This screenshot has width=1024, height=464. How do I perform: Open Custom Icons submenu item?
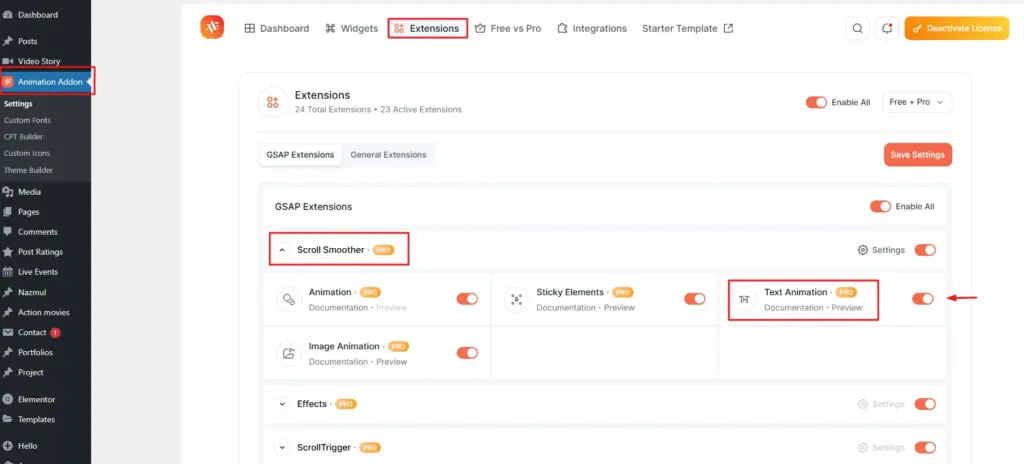pos(27,153)
